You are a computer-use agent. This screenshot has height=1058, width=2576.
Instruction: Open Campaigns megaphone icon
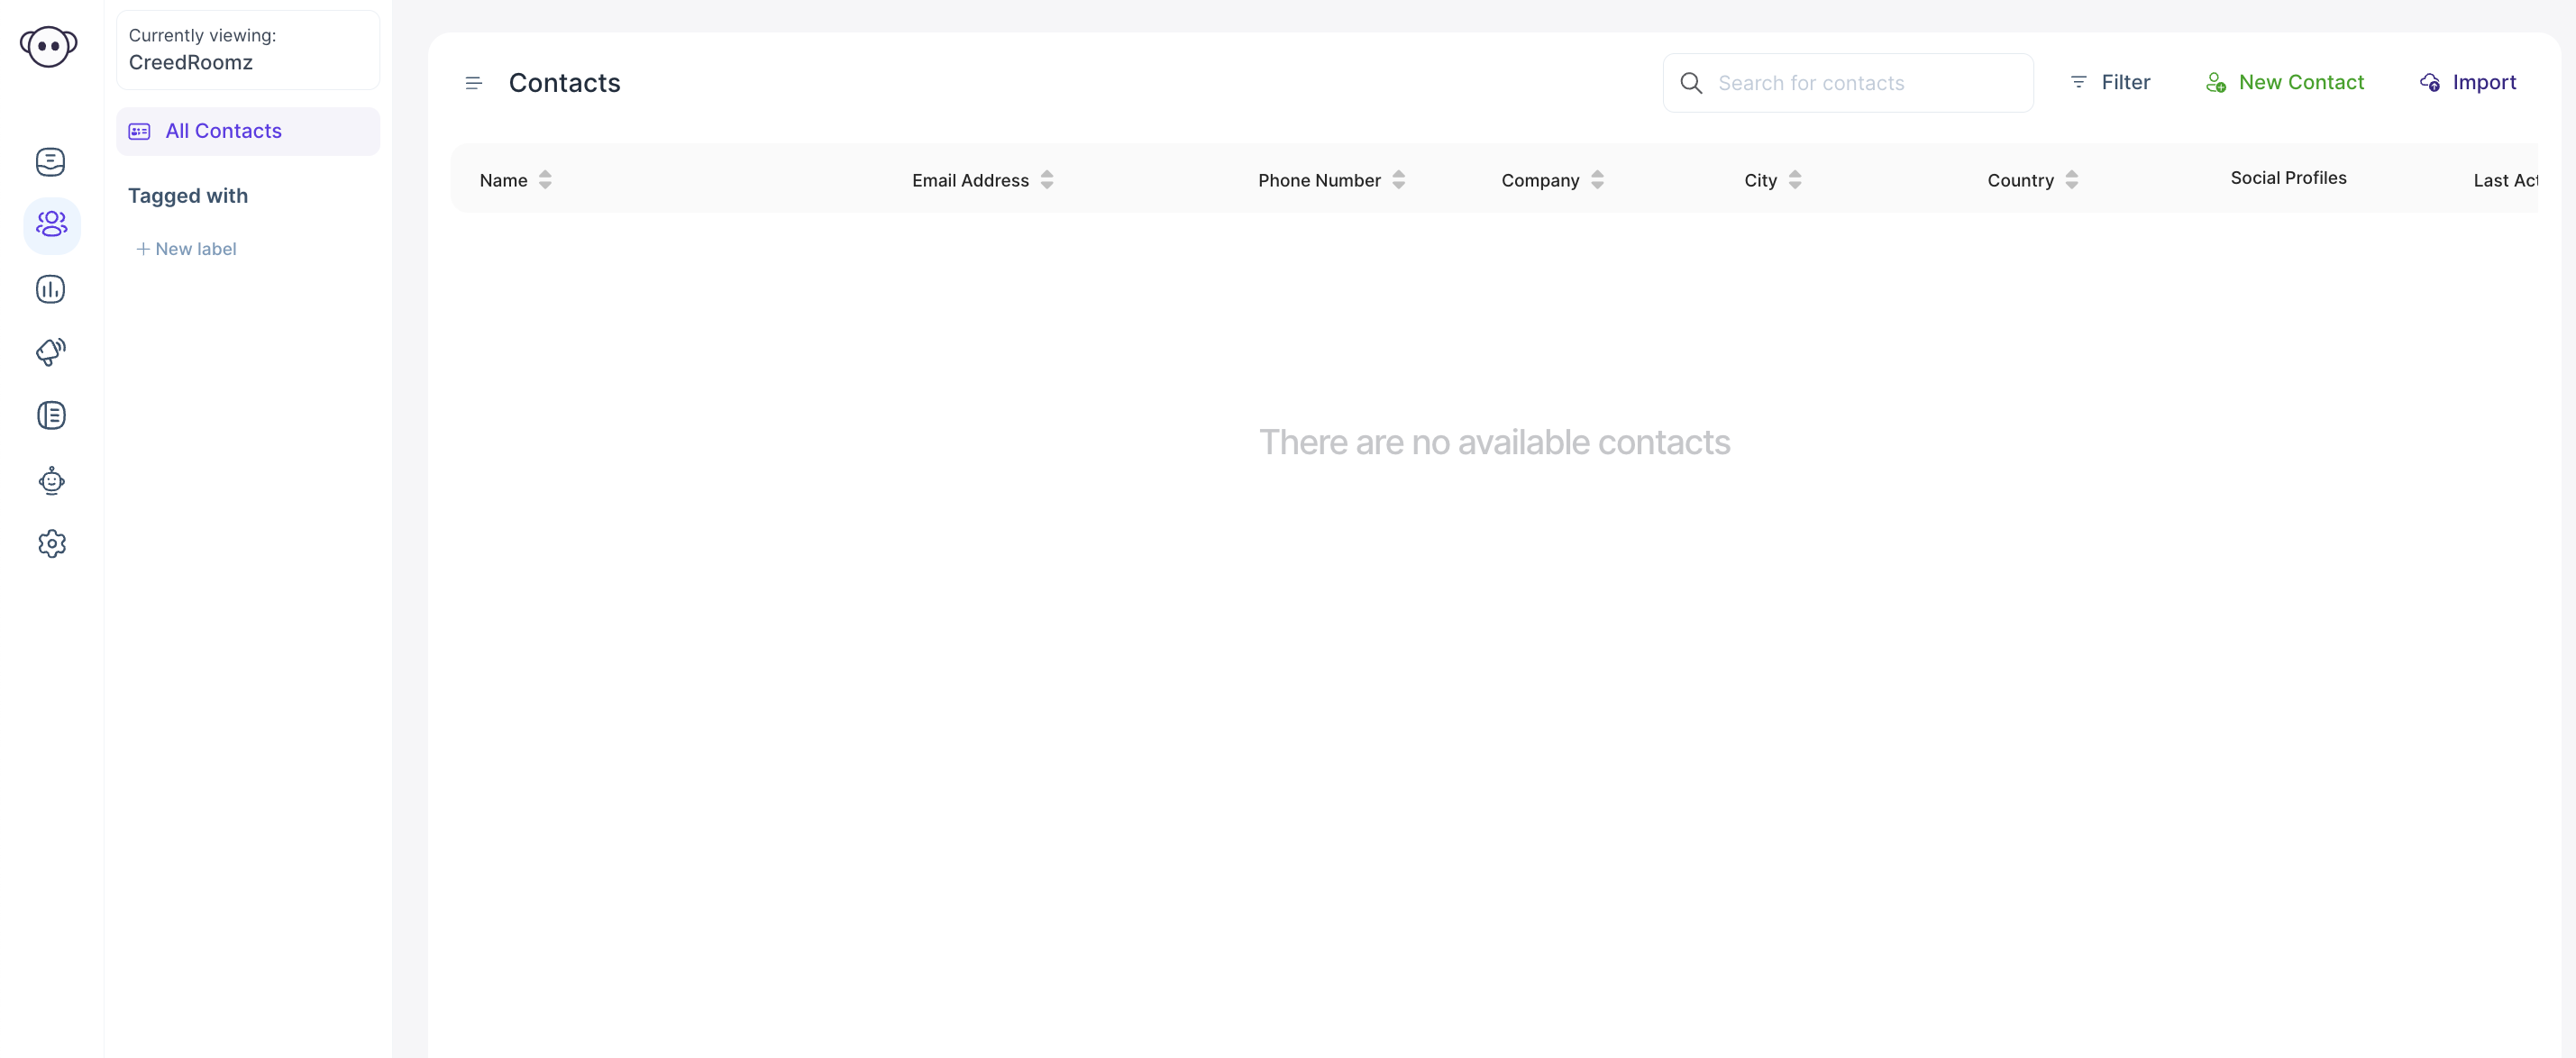coord(51,352)
